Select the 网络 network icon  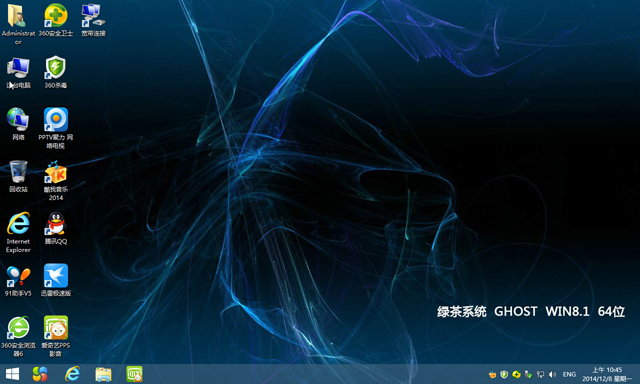pos(18,124)
